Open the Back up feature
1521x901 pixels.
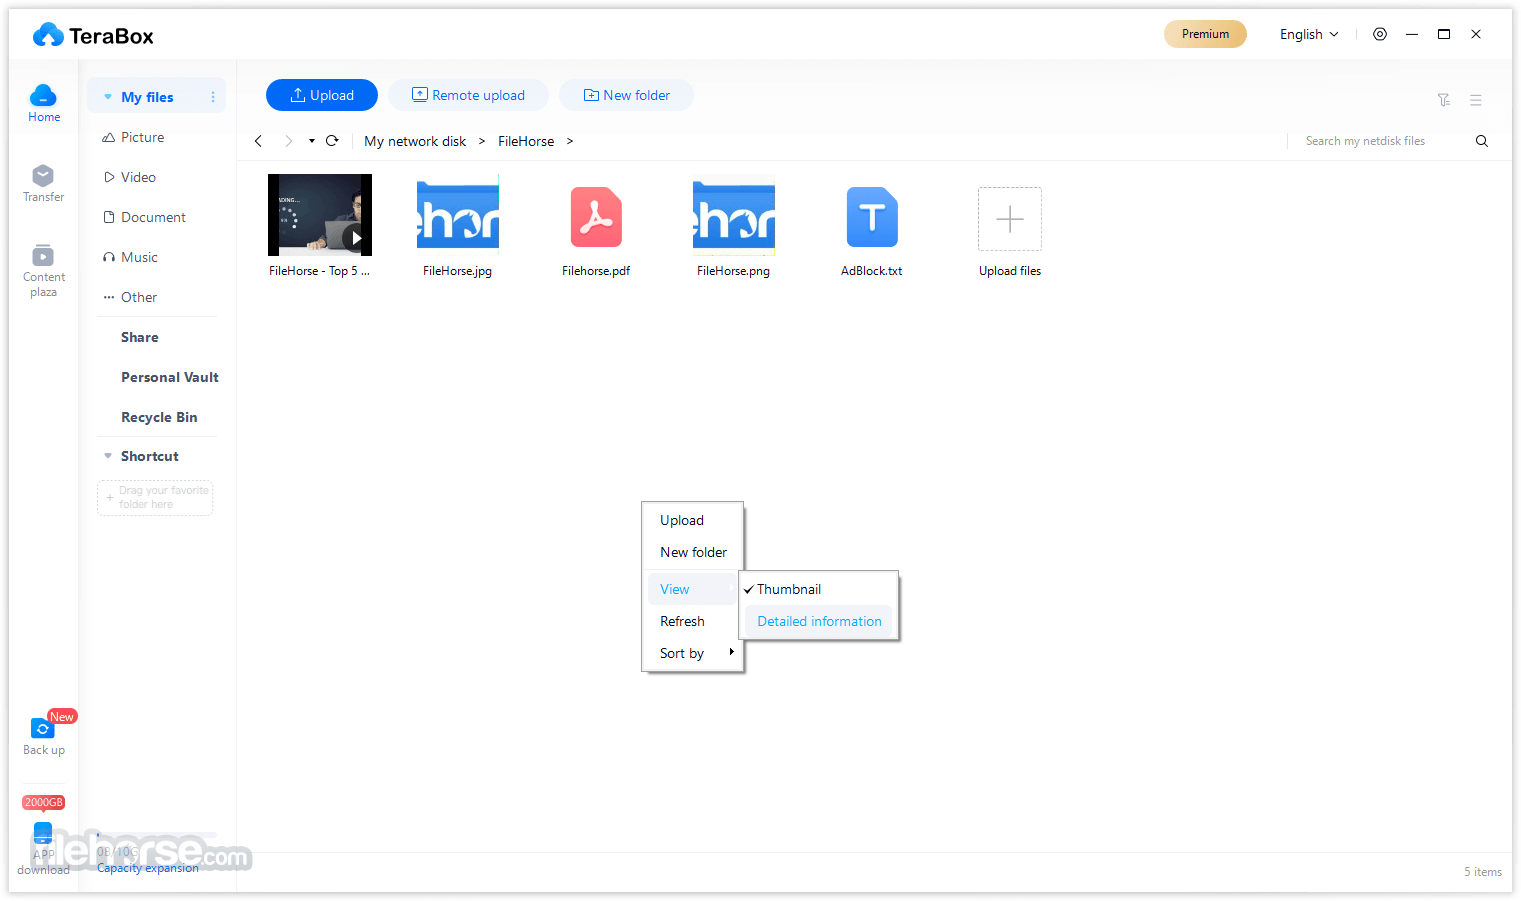click(43, 736)
